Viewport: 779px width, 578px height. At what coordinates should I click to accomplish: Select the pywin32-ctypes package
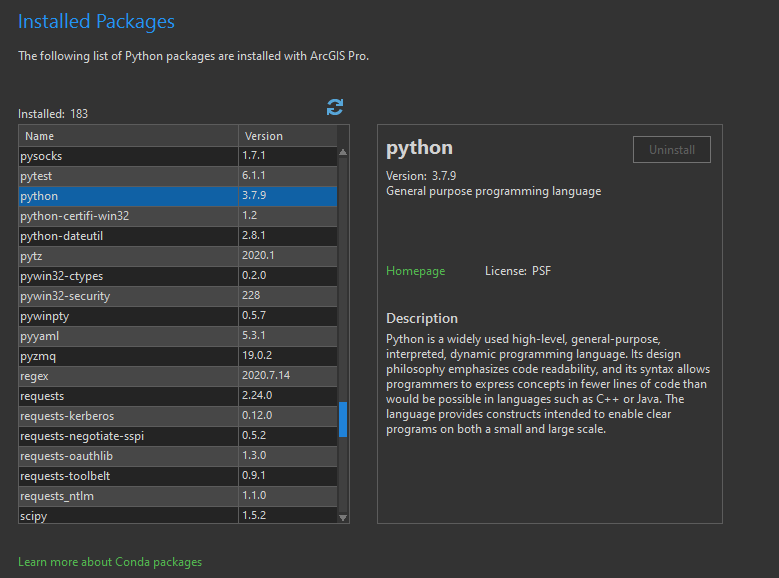pyautogui.click(x=178, y=276)
